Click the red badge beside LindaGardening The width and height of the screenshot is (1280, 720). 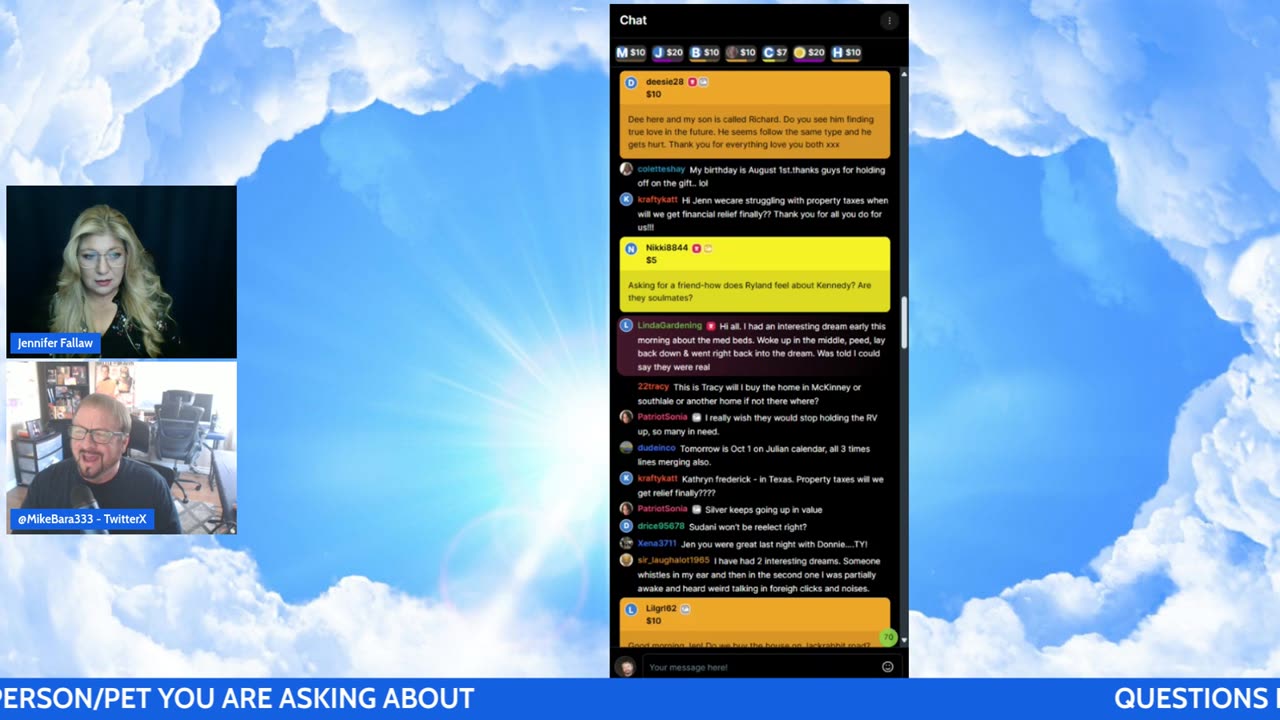(710, 326)
